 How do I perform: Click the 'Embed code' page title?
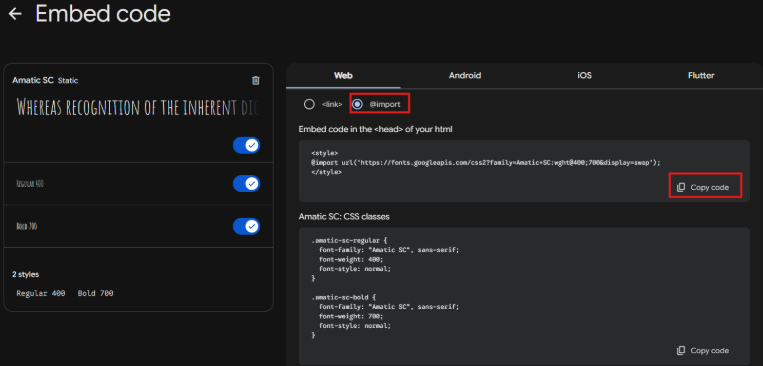coord(103,14)
